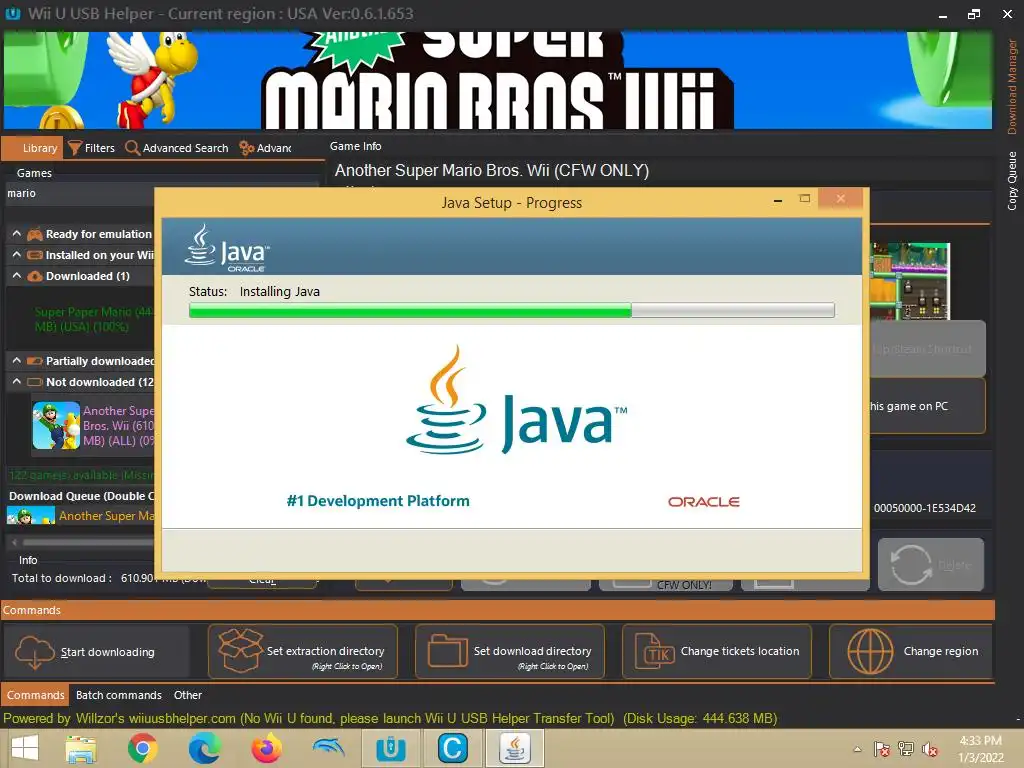Launch Microsoft Edge from taskbar
The image size is (1024, 768).
point(204,748)
